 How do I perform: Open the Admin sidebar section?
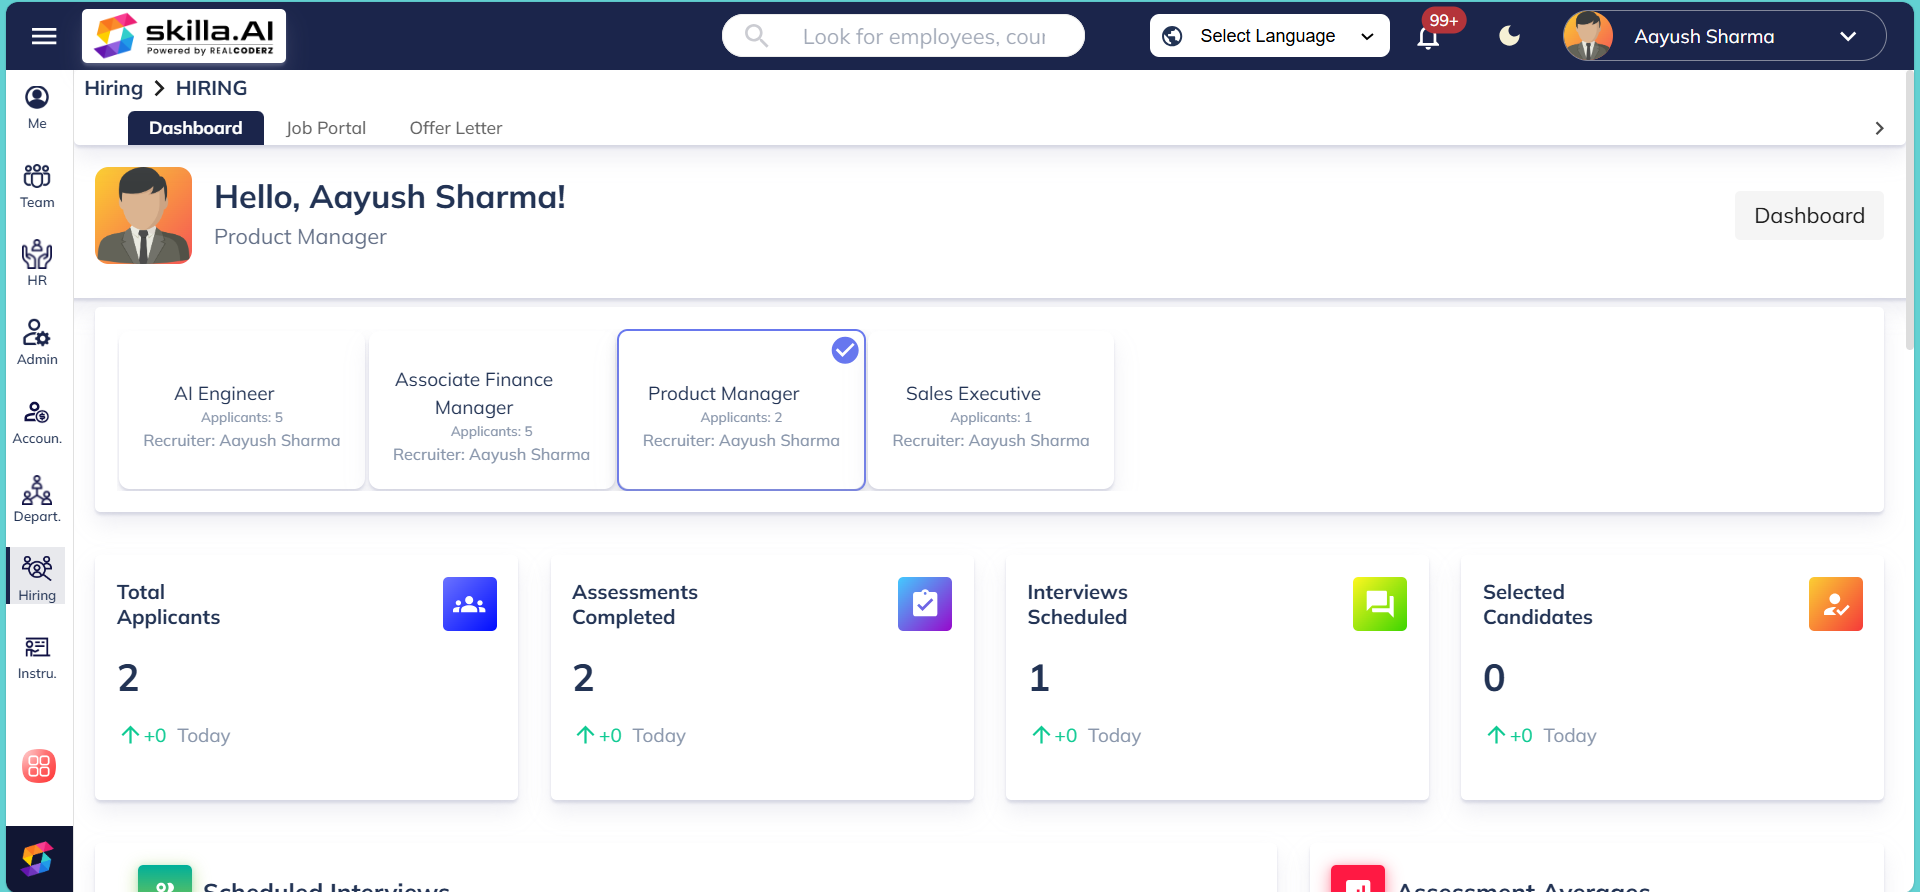tap(37, 343)
